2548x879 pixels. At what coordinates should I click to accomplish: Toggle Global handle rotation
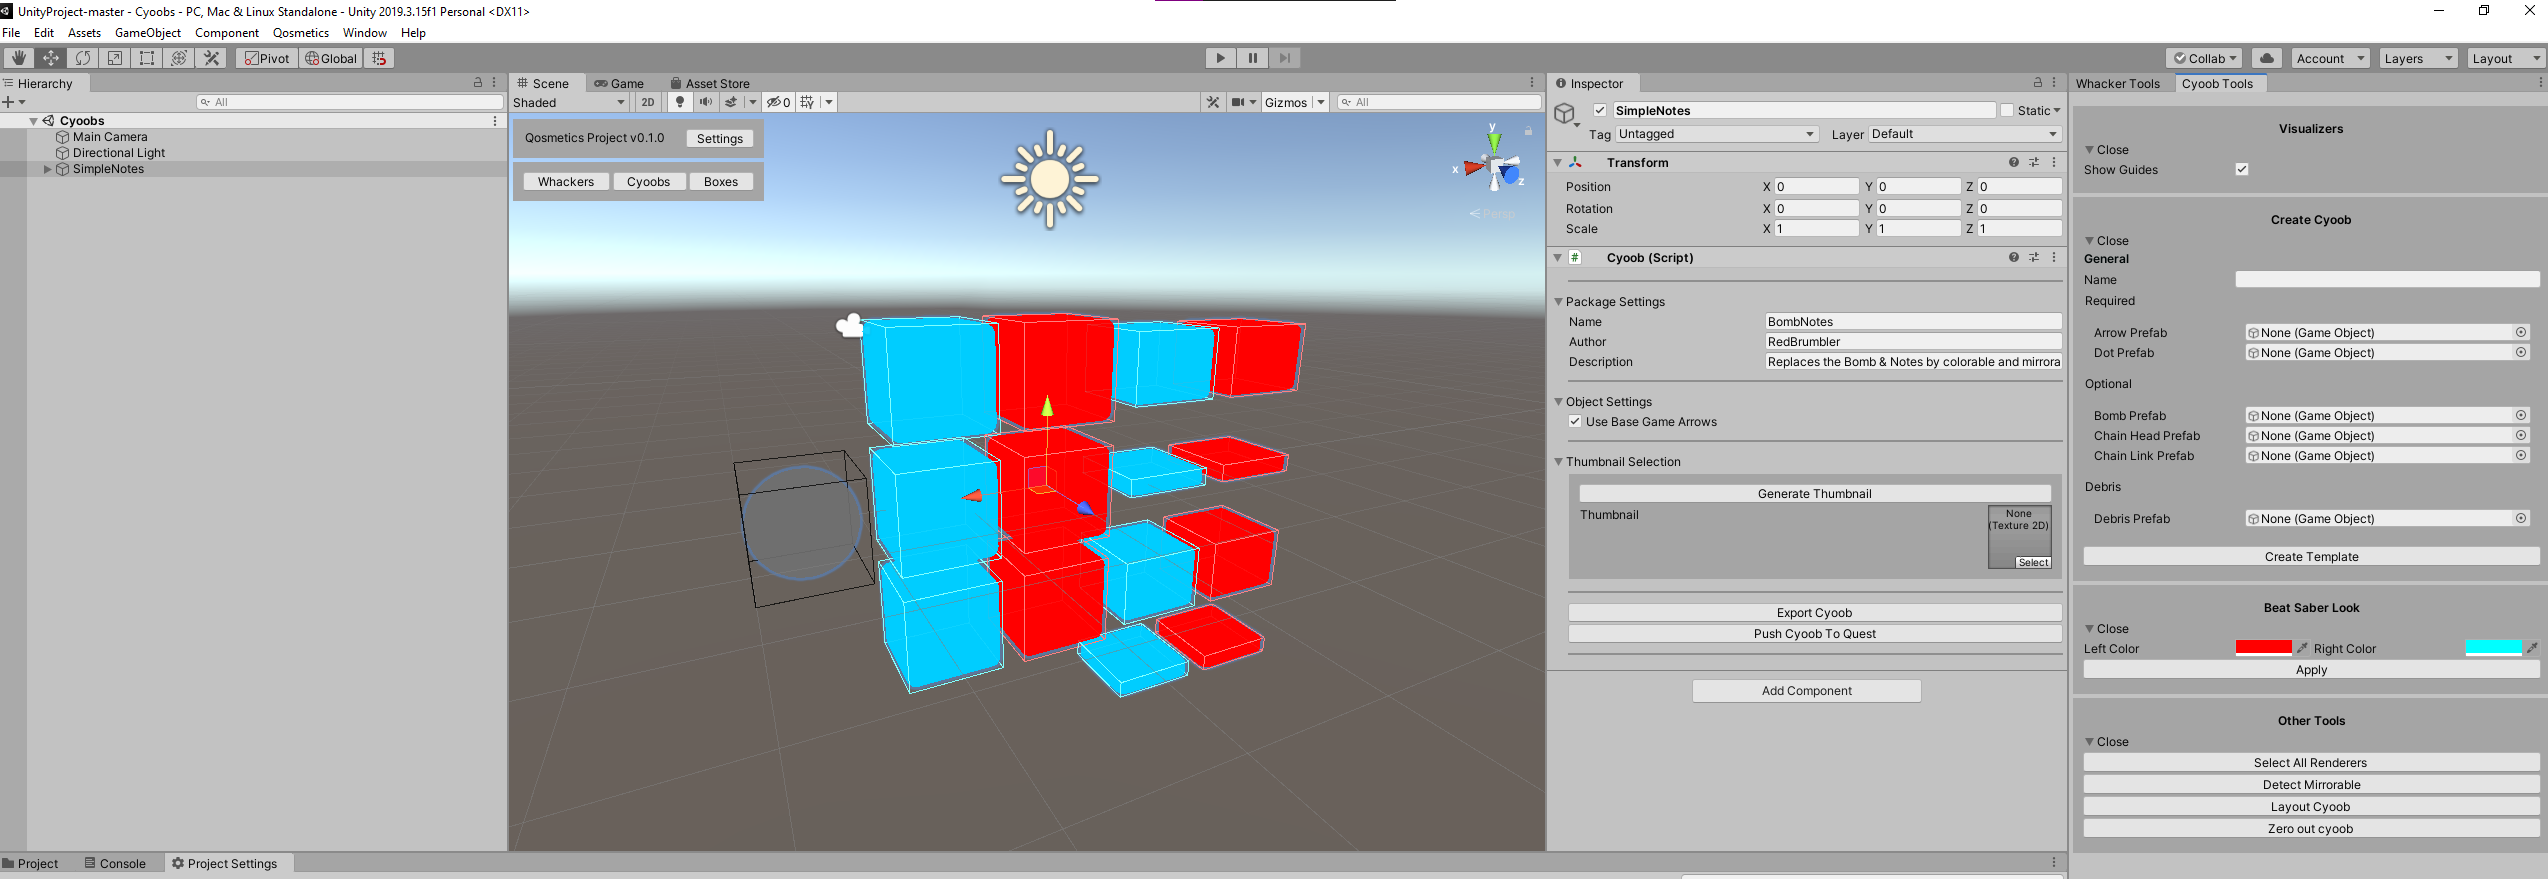pos(331,58)
